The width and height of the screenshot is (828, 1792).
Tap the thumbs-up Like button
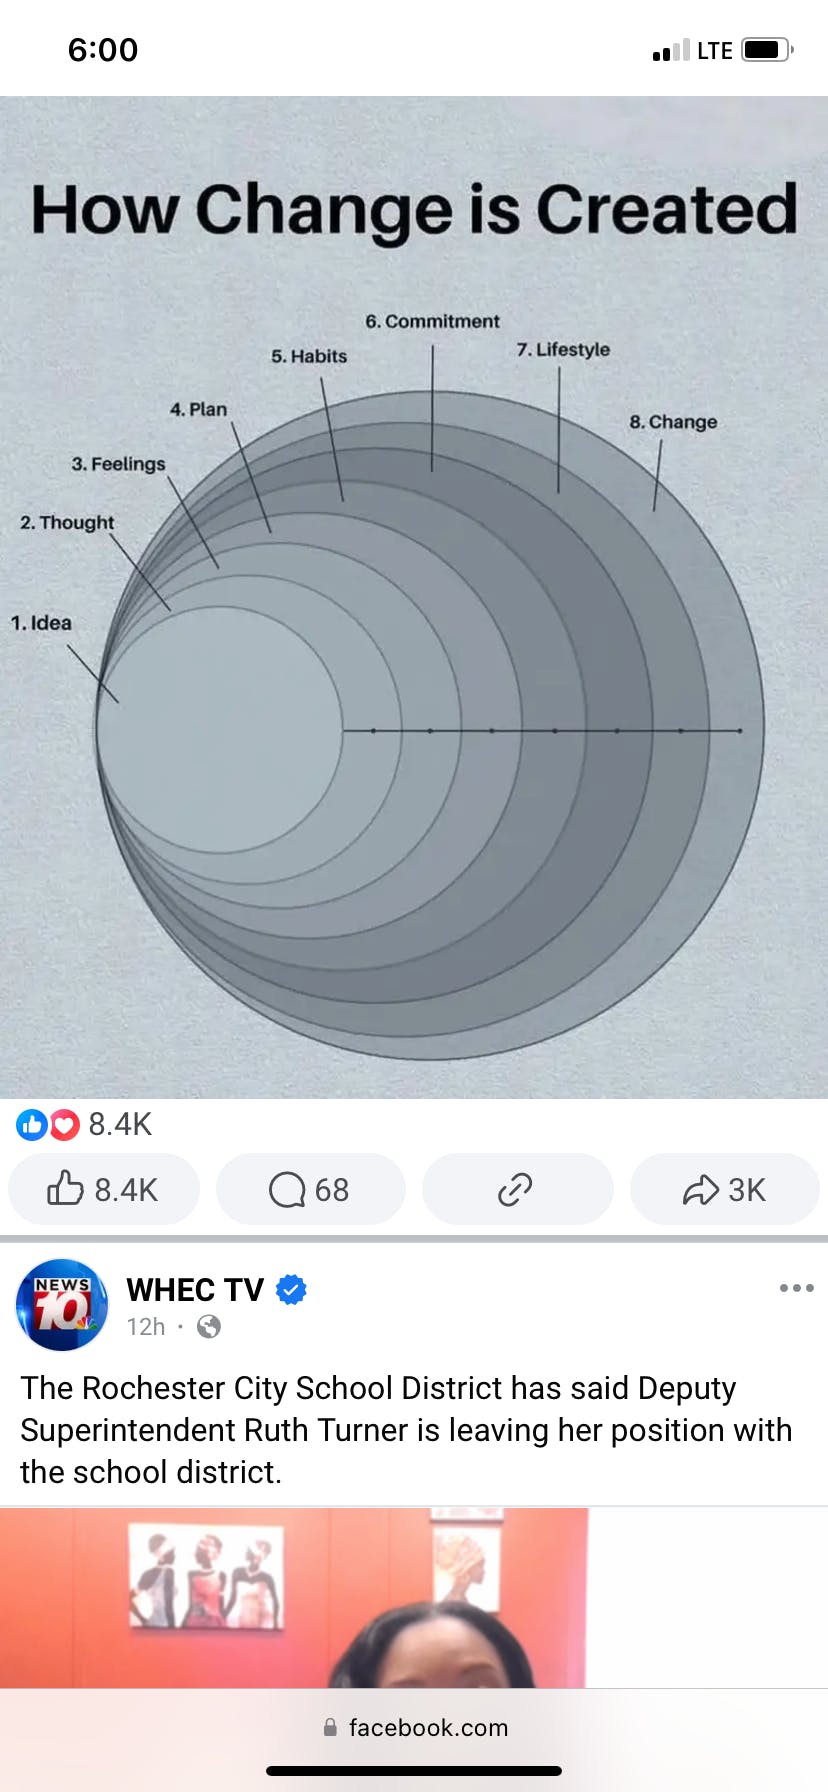[104, 1189]
